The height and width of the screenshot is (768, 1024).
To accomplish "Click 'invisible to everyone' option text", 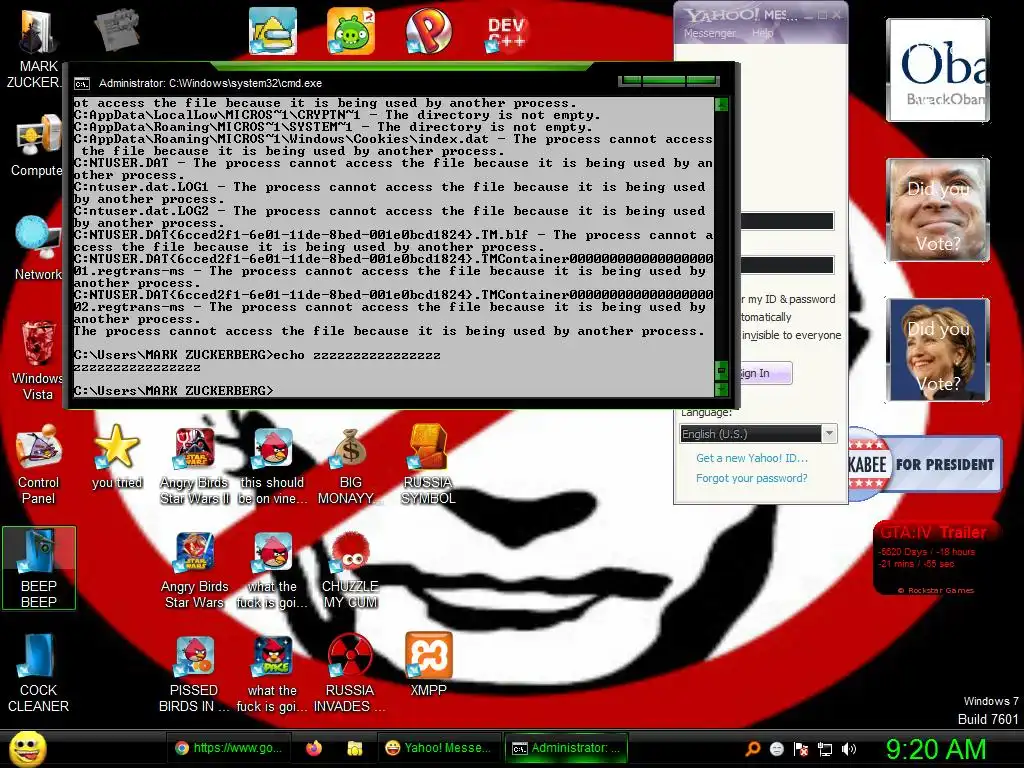I will (792, 335).
